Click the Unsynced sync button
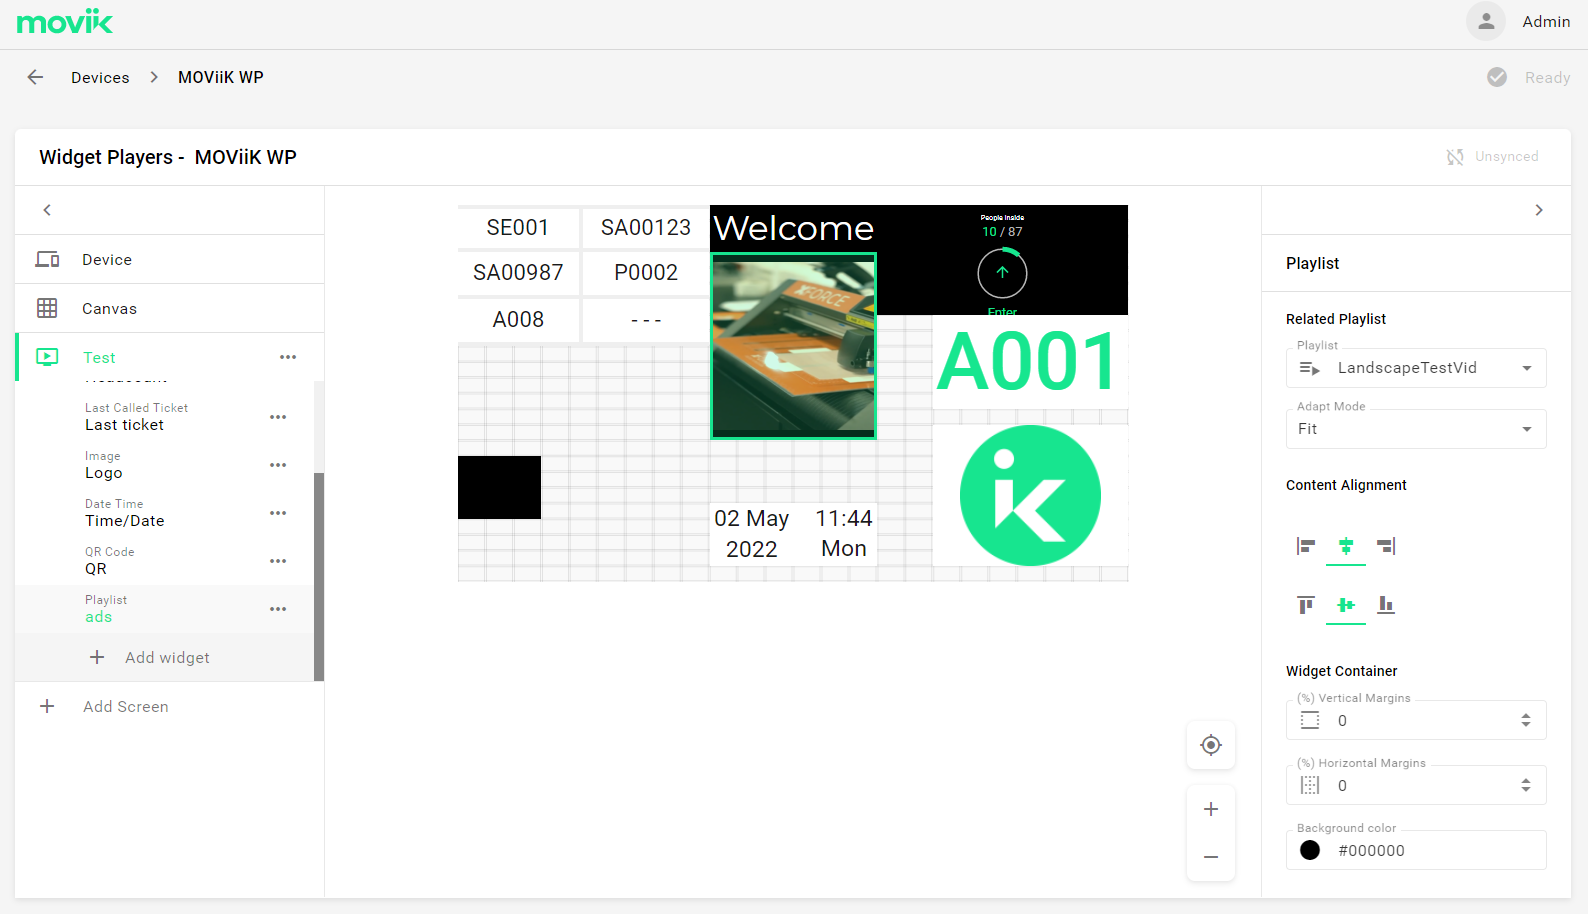1588x914 pixels. pyautogui.click(x=1492, y=157)
